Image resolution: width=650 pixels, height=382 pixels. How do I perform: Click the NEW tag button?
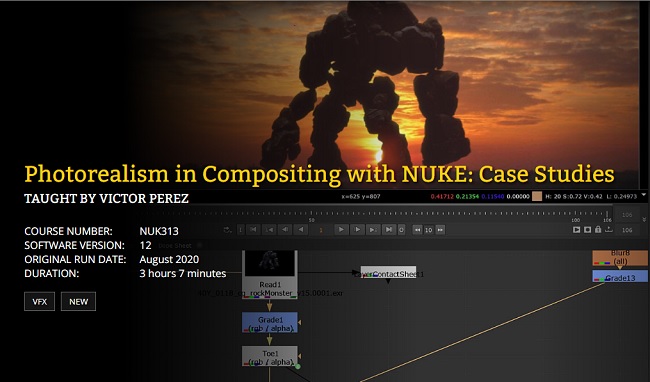(78, 302)
